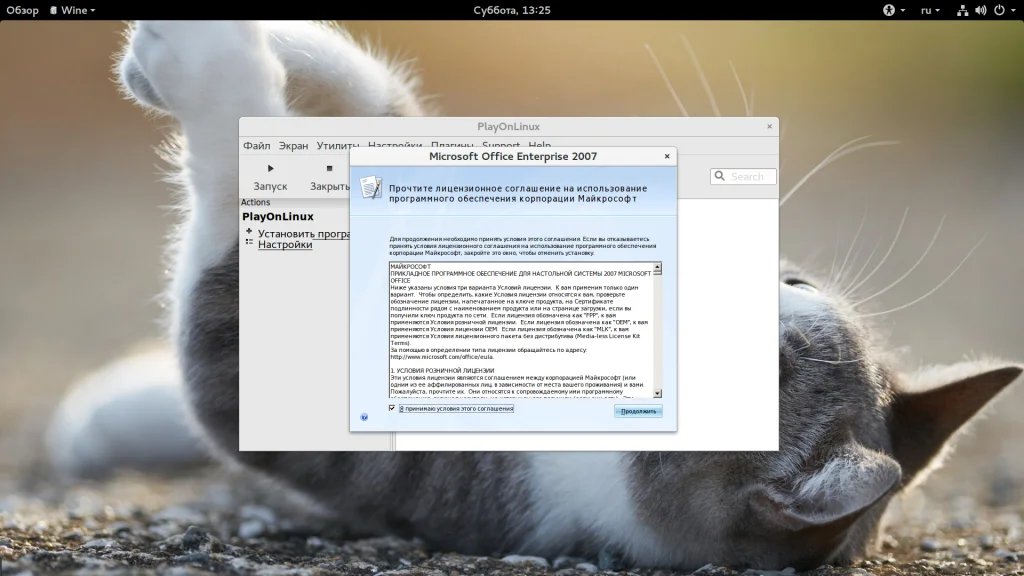
Task: Click Обзор in the top bar
Action: point(22,10)
